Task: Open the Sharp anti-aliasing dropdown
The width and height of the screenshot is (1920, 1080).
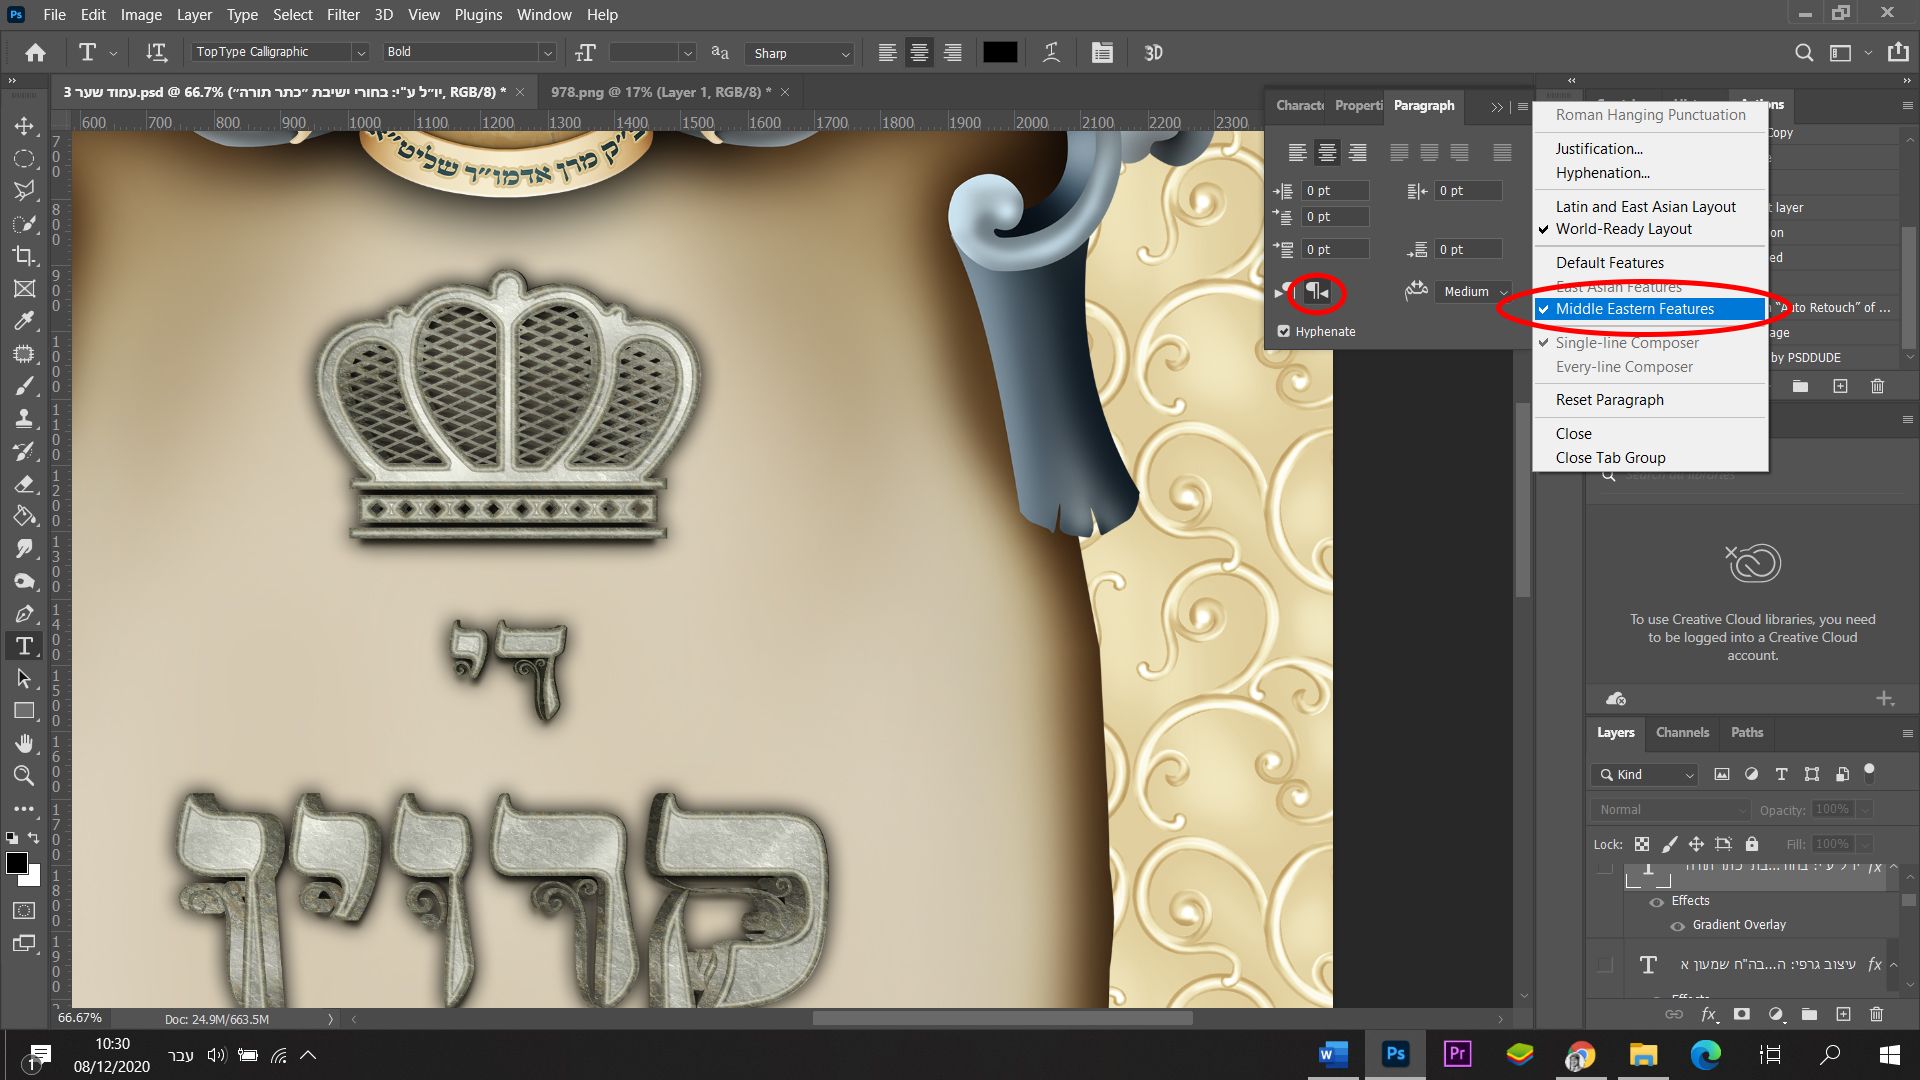Action: pos(845,54)
